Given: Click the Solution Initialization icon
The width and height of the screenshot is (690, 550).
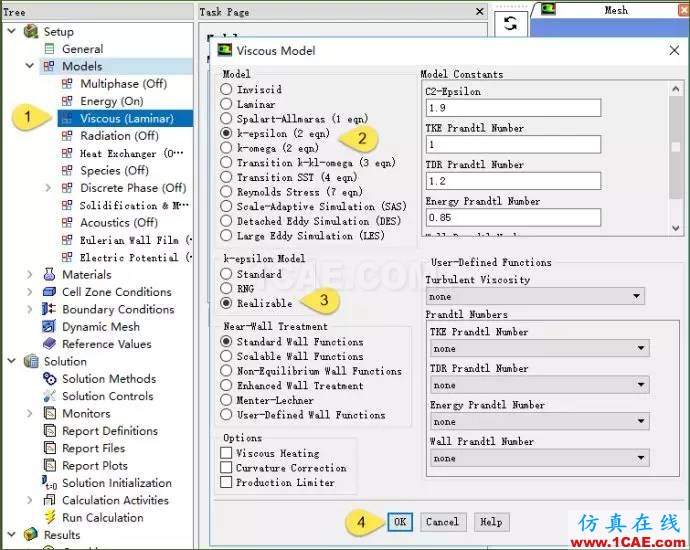Looking at the screenshot, I should [49, 483].
